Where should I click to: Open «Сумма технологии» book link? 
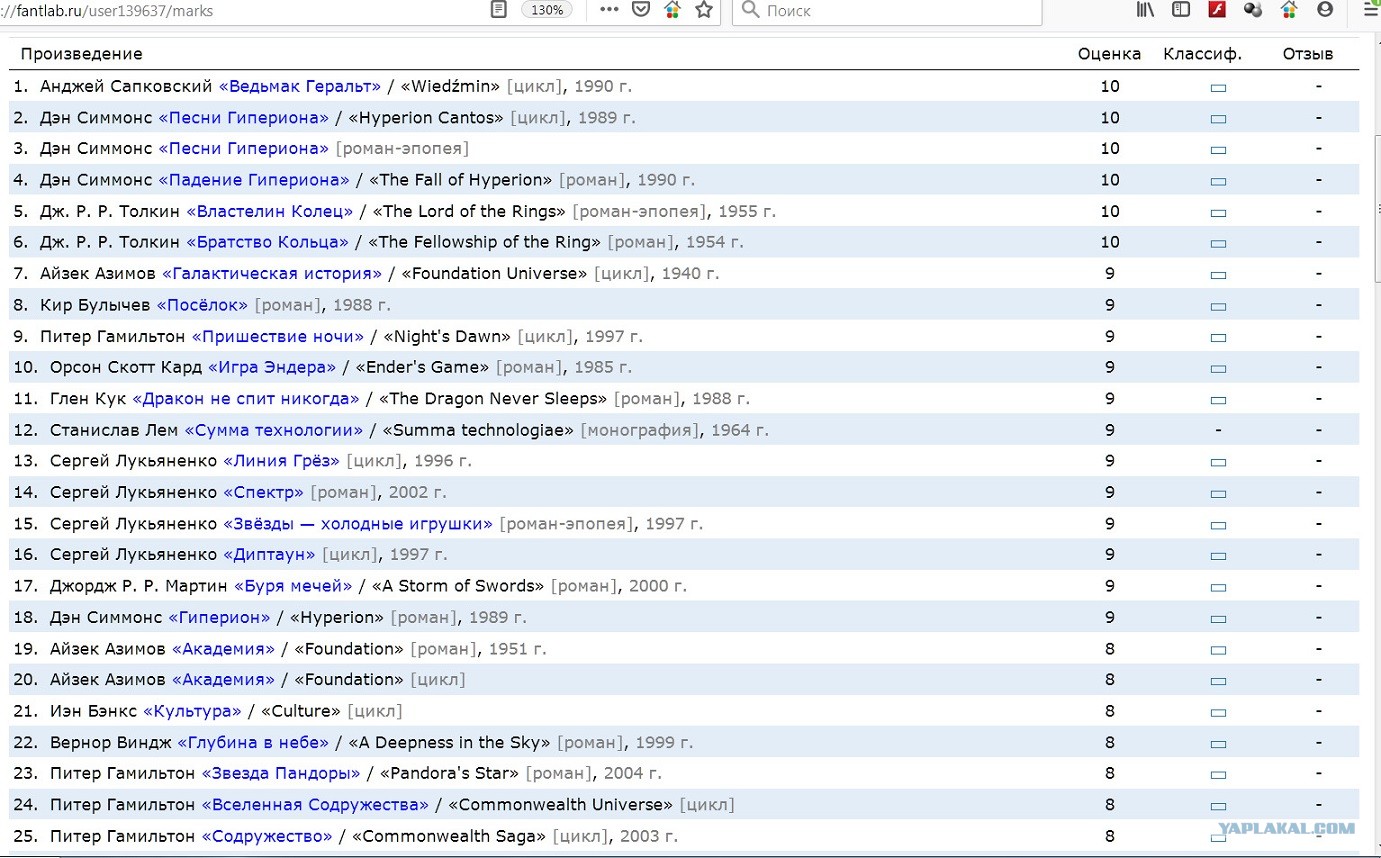click(274, 430)
